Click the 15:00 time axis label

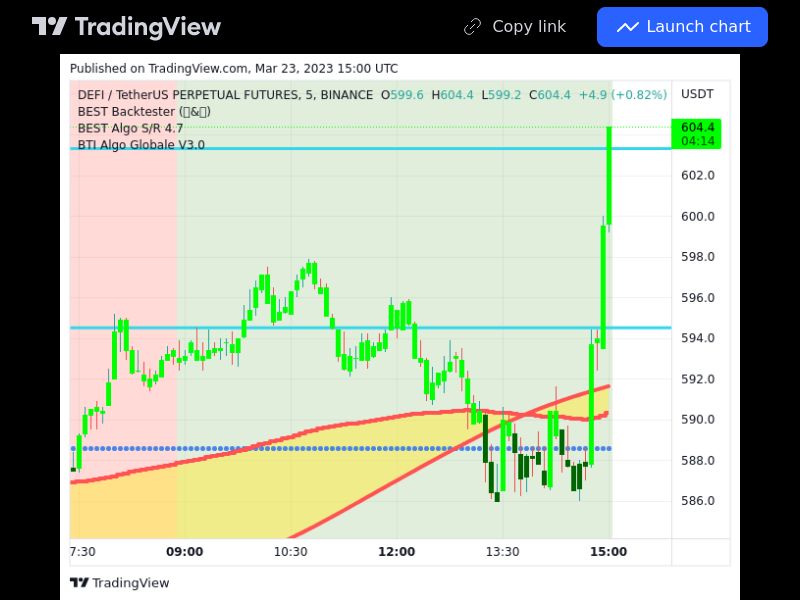coord(608,552)
